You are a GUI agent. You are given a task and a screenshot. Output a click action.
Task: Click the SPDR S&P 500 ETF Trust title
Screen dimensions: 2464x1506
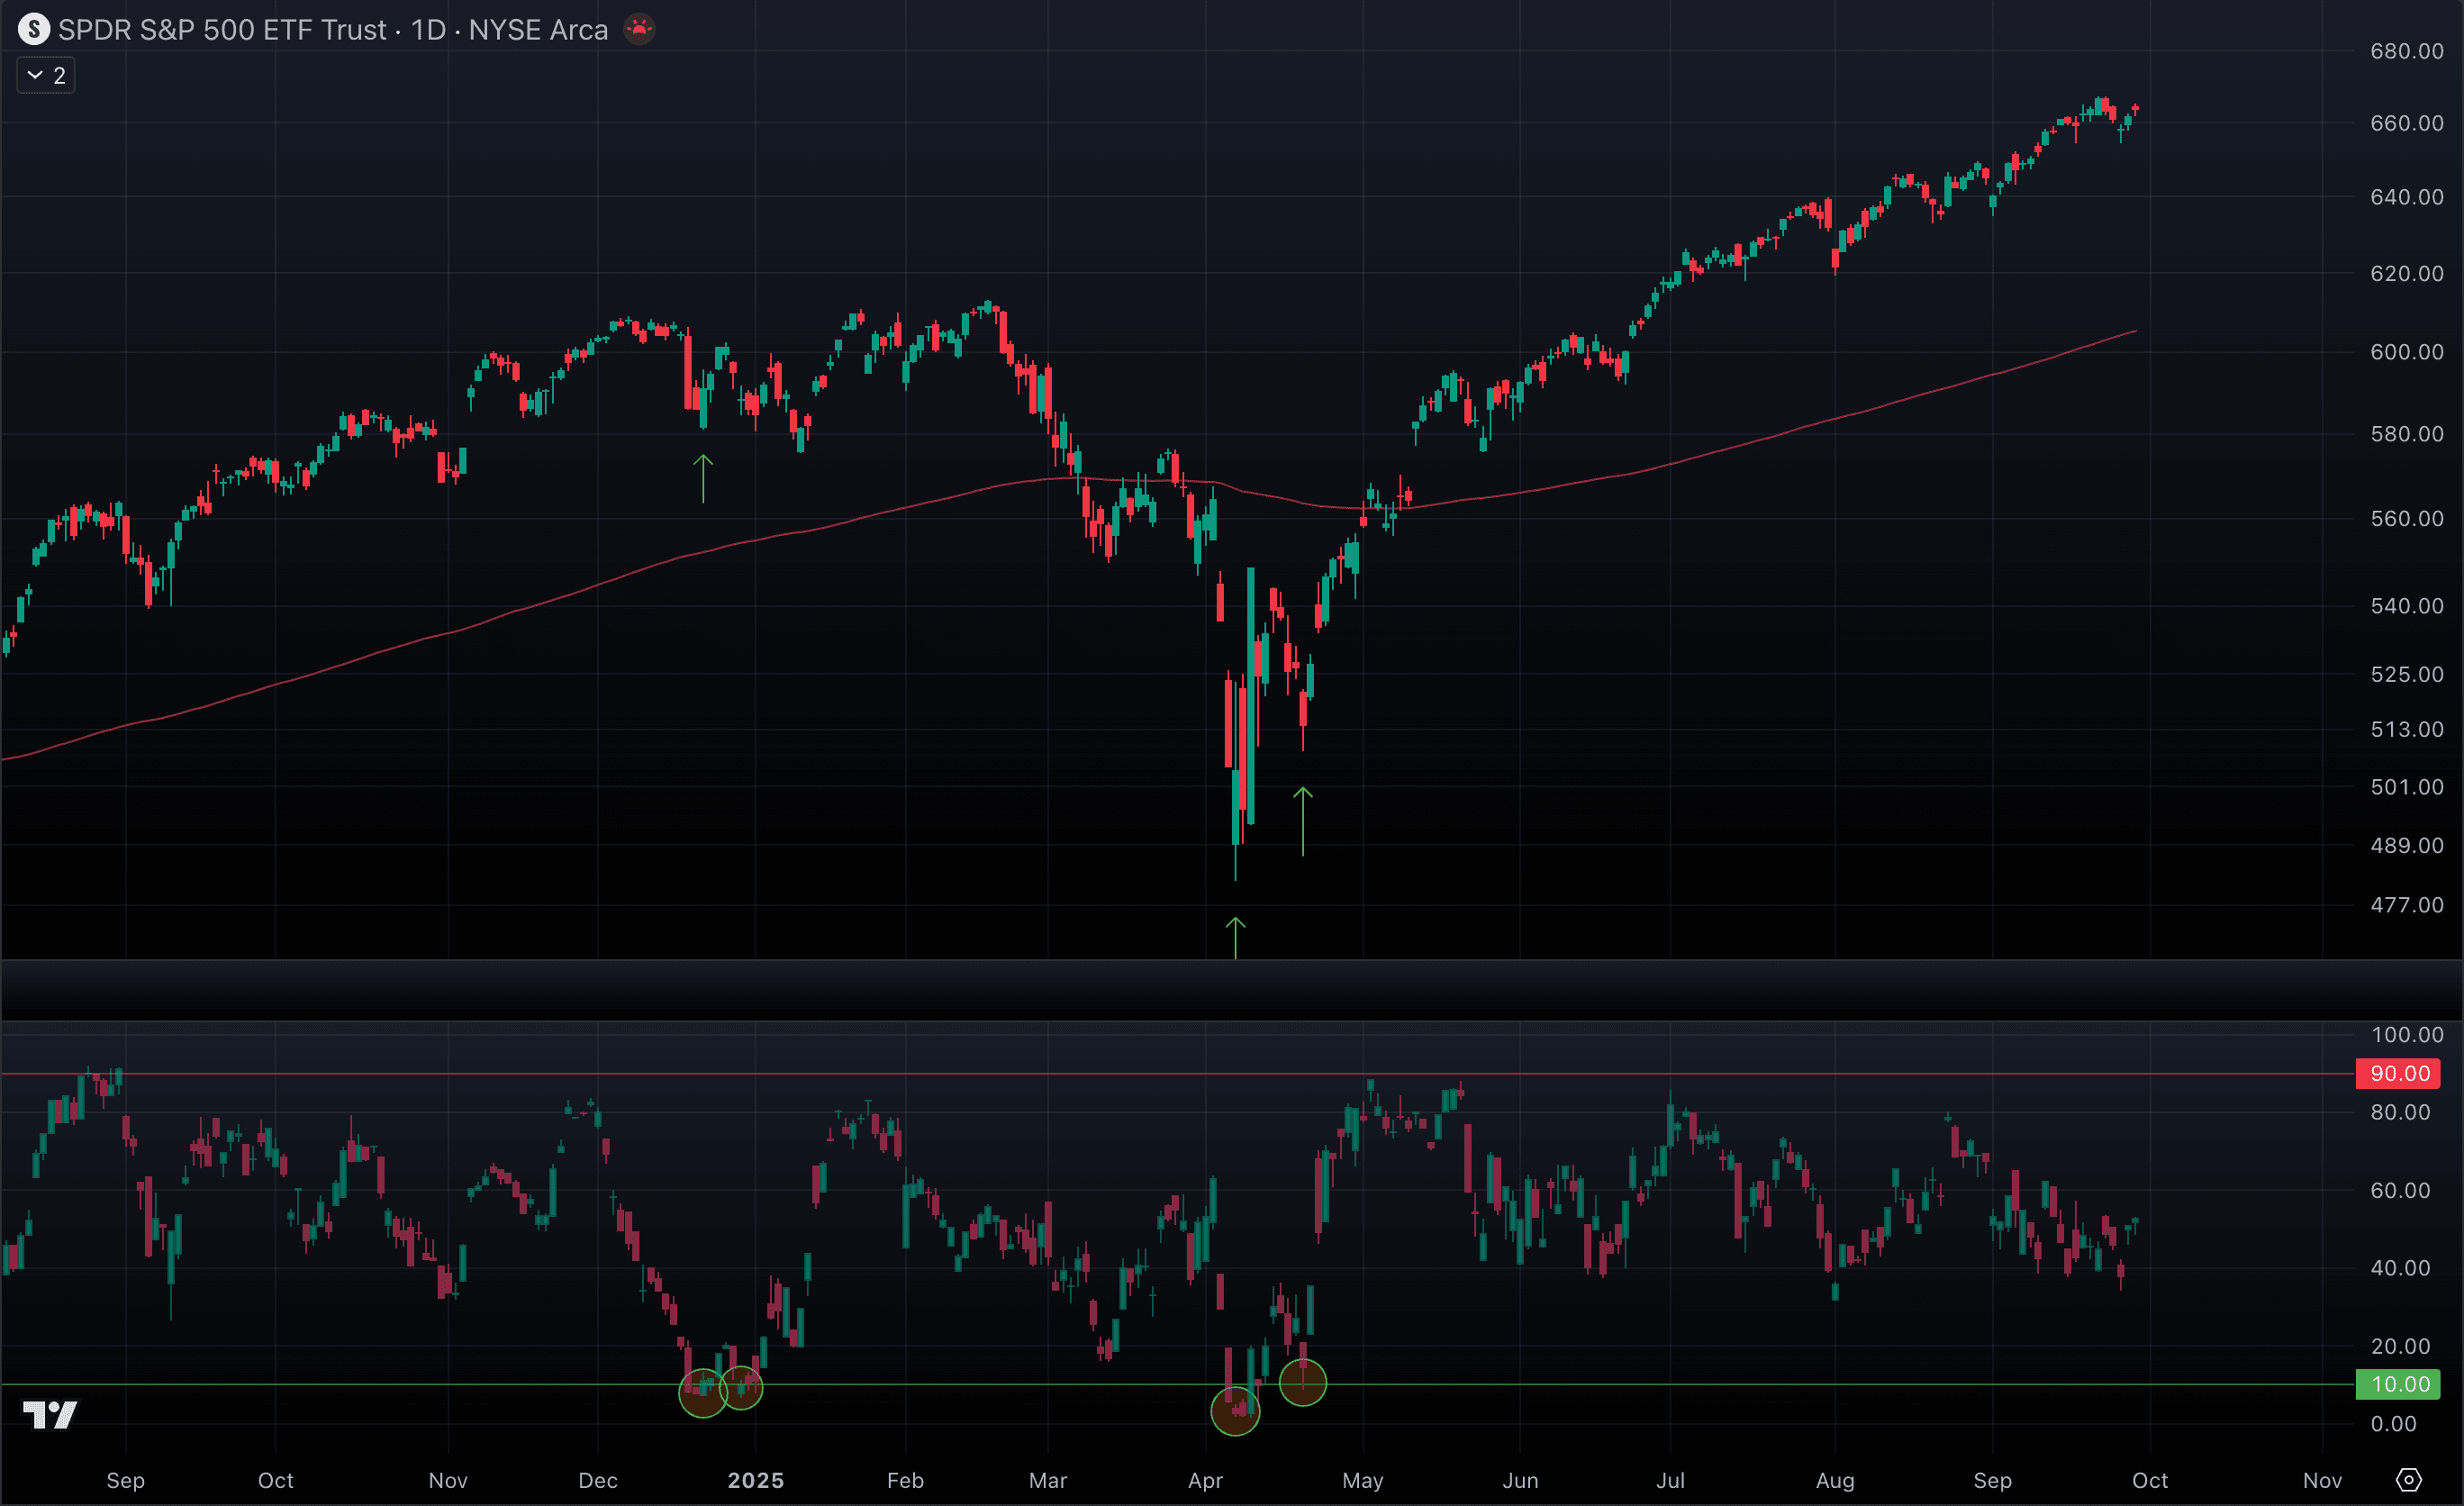coord(222,30)
